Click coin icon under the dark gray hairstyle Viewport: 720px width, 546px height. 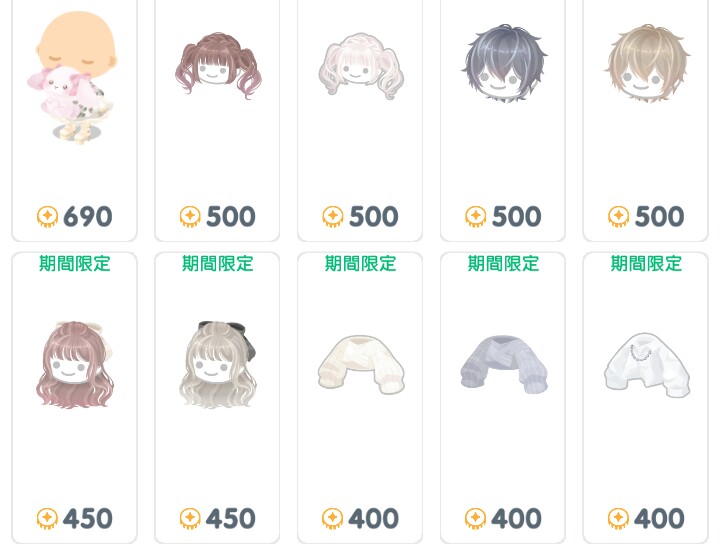click(x=476, y=217)
